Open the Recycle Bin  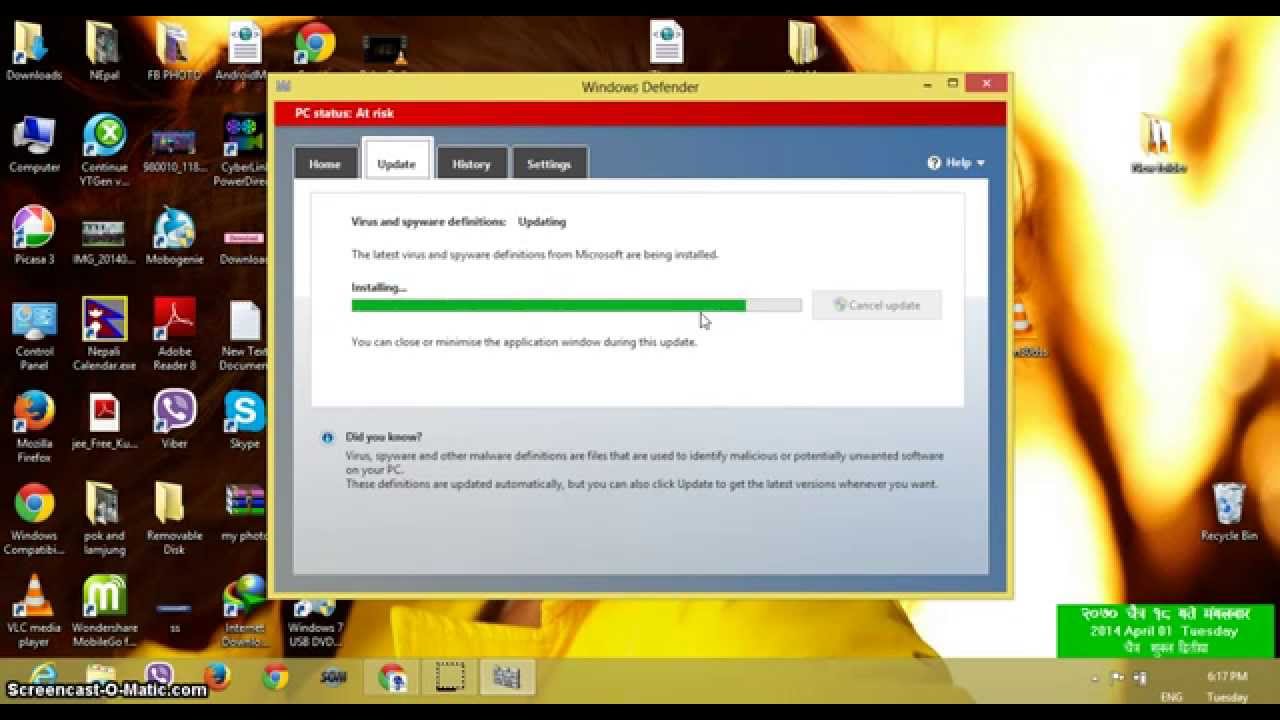(x=1229, y=512)
